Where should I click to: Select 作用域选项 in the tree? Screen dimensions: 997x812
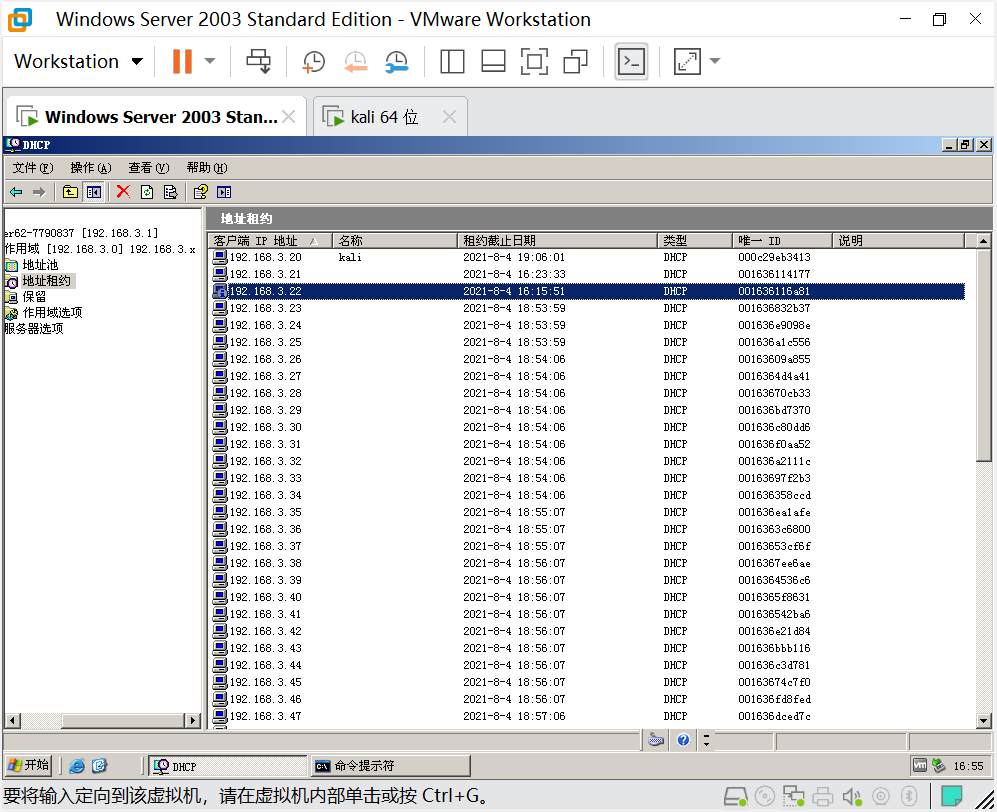[52, 313]
